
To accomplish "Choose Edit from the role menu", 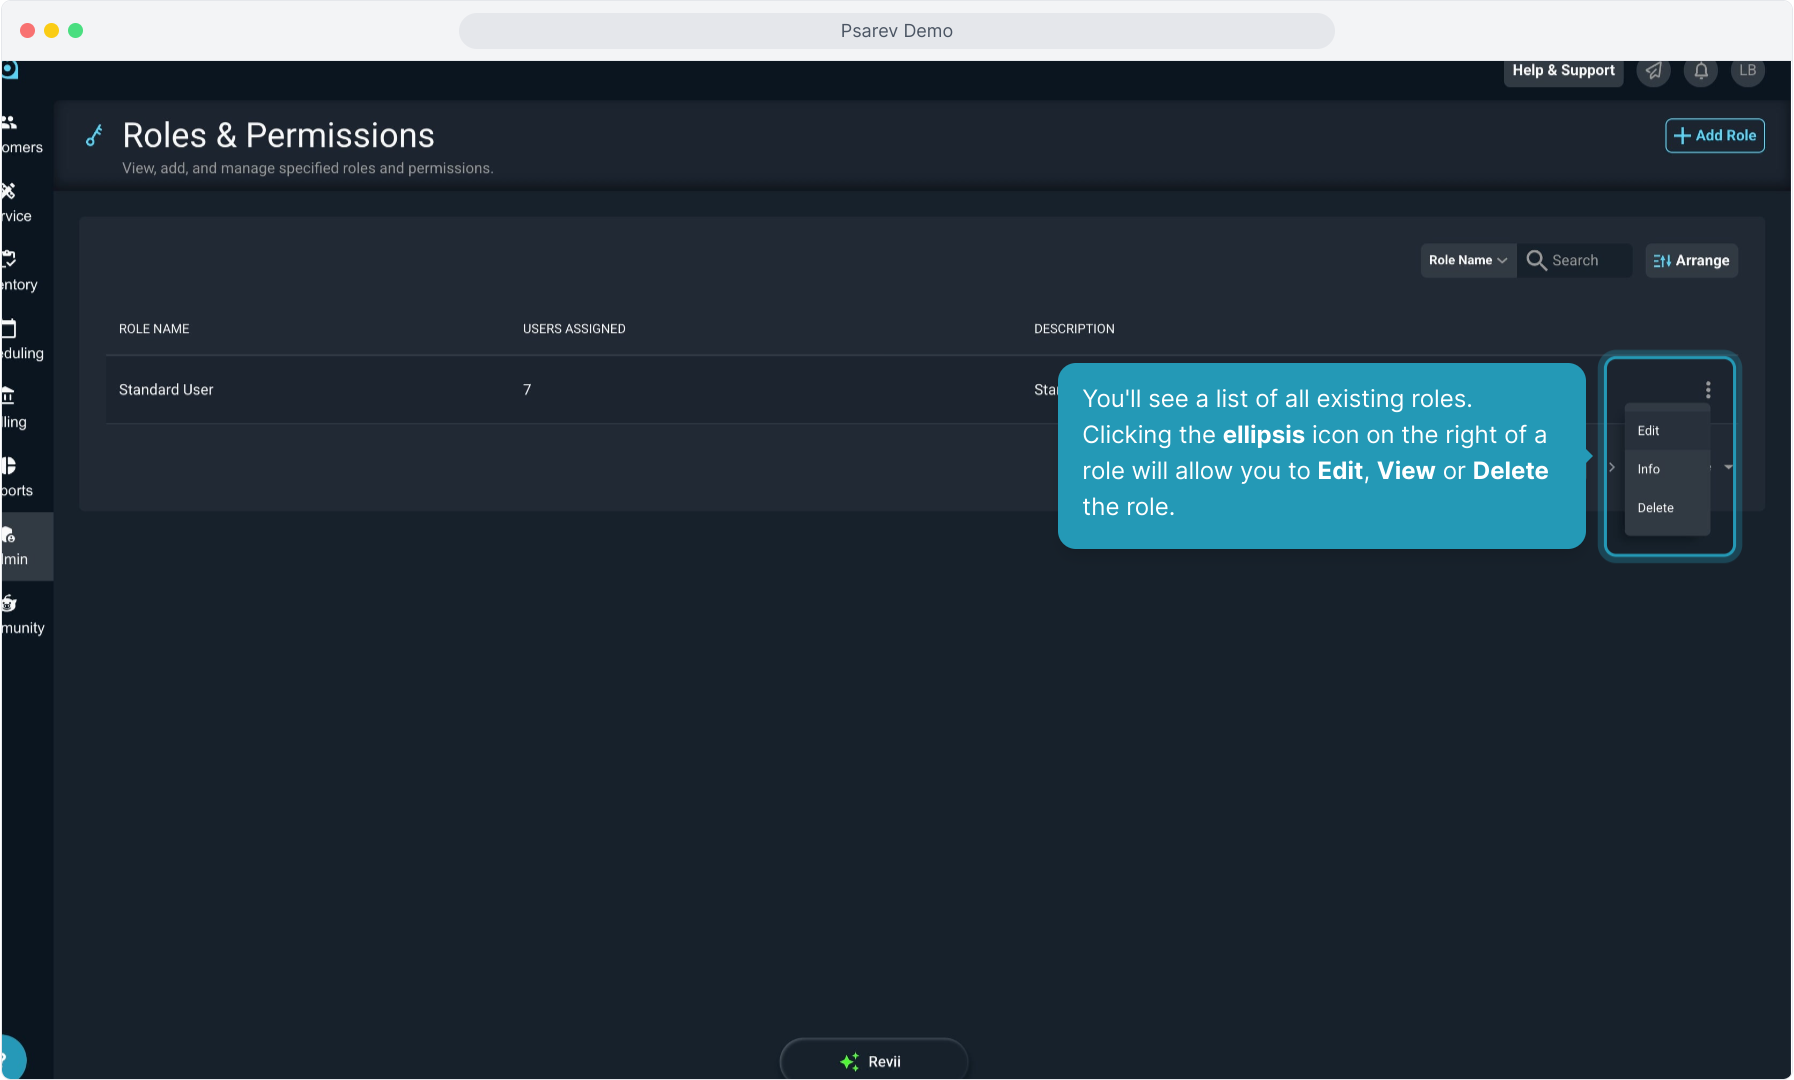I will [1648, 431].
